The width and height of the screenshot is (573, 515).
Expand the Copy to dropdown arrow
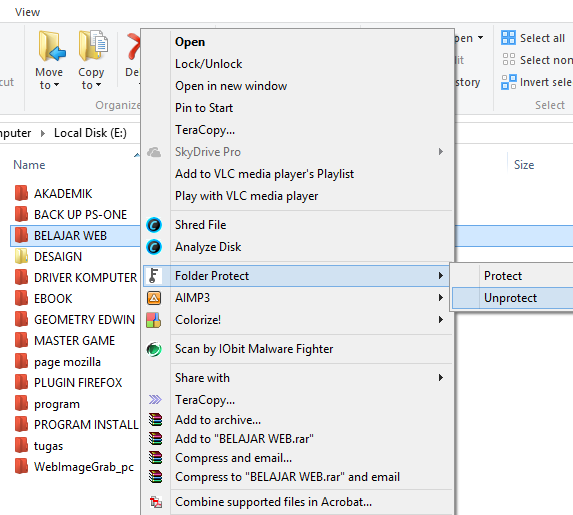(x=98, y=85)
